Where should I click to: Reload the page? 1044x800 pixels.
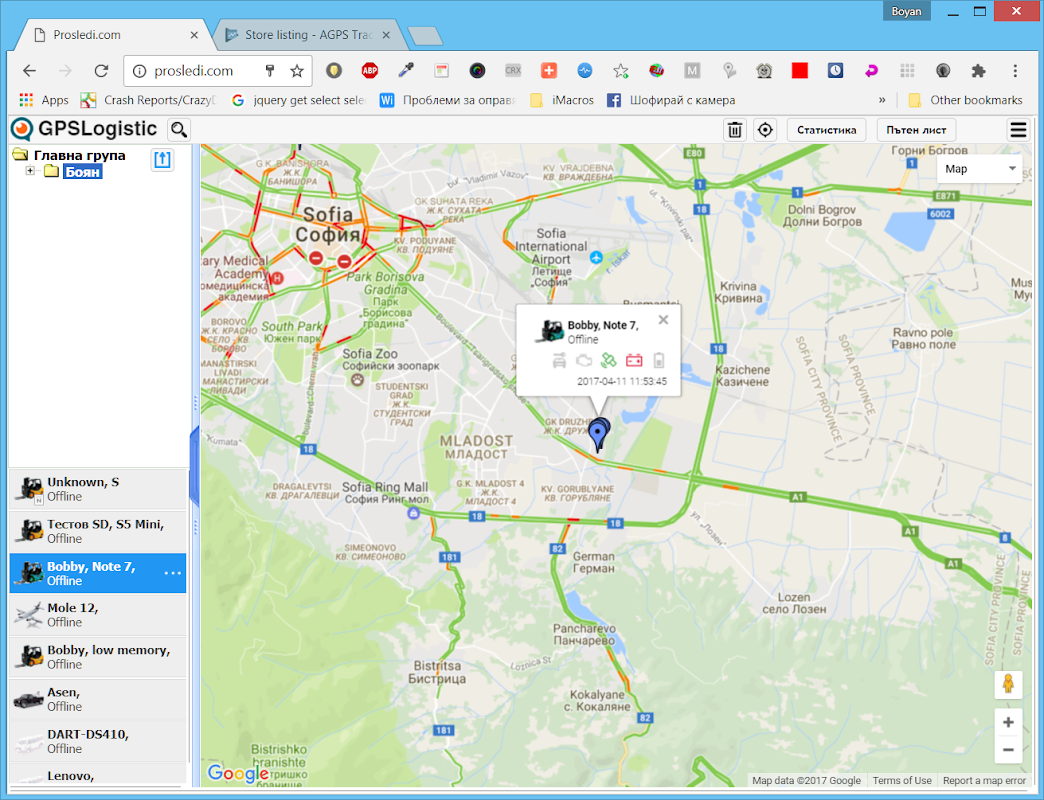pos(101,71)
